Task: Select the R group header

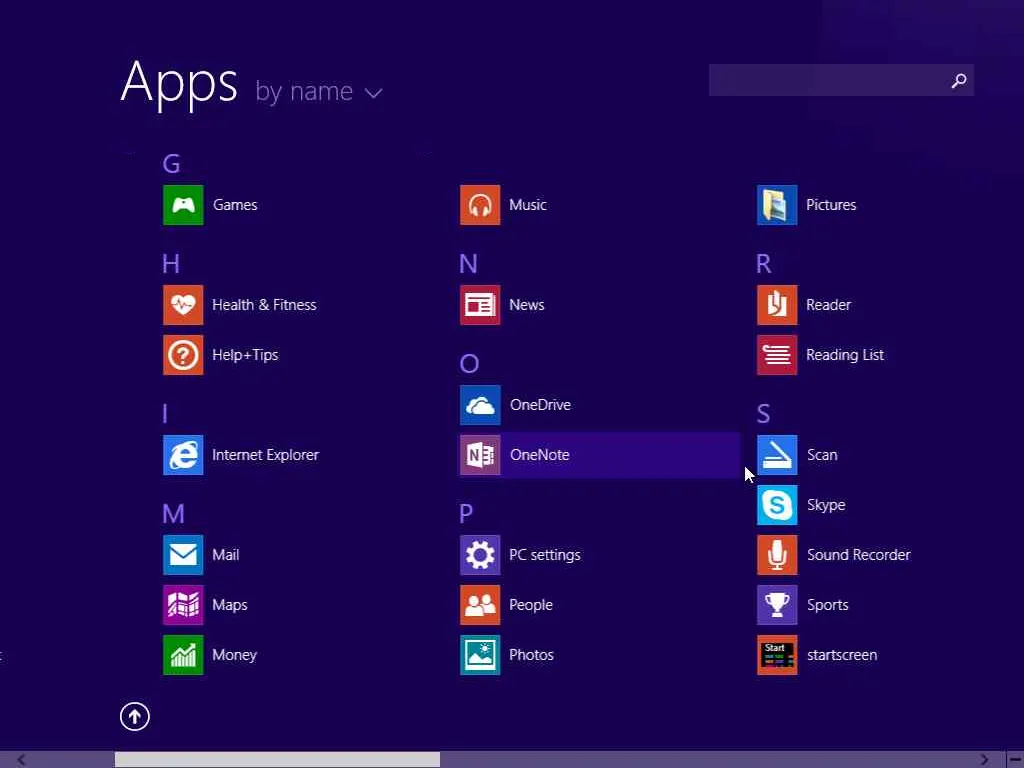Action: tap(763, 264)
